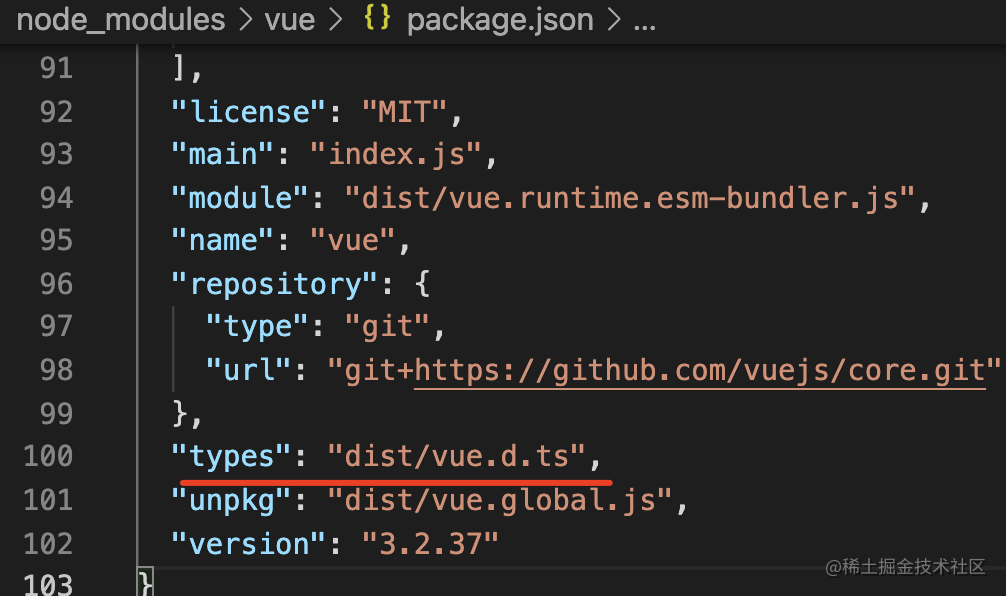Click the closing bracket on line 91

pyautogui.click(x=179, y=67)
